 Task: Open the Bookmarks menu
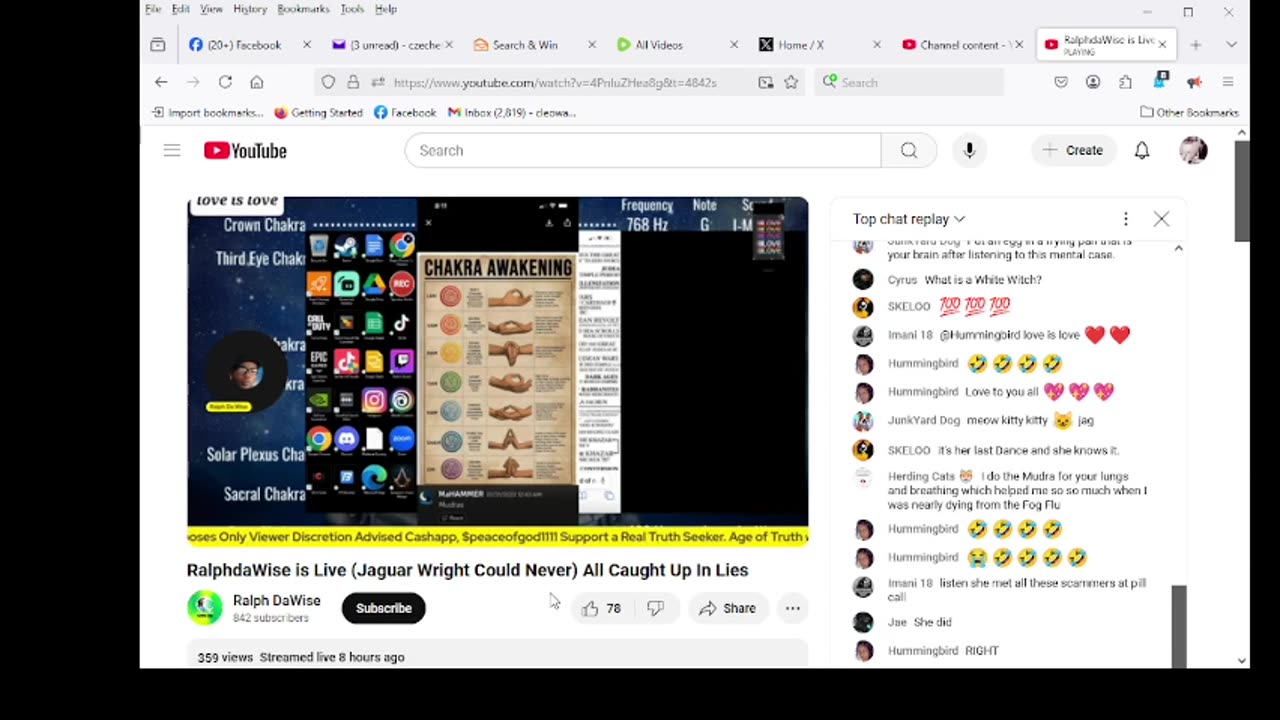click(303, 9)
